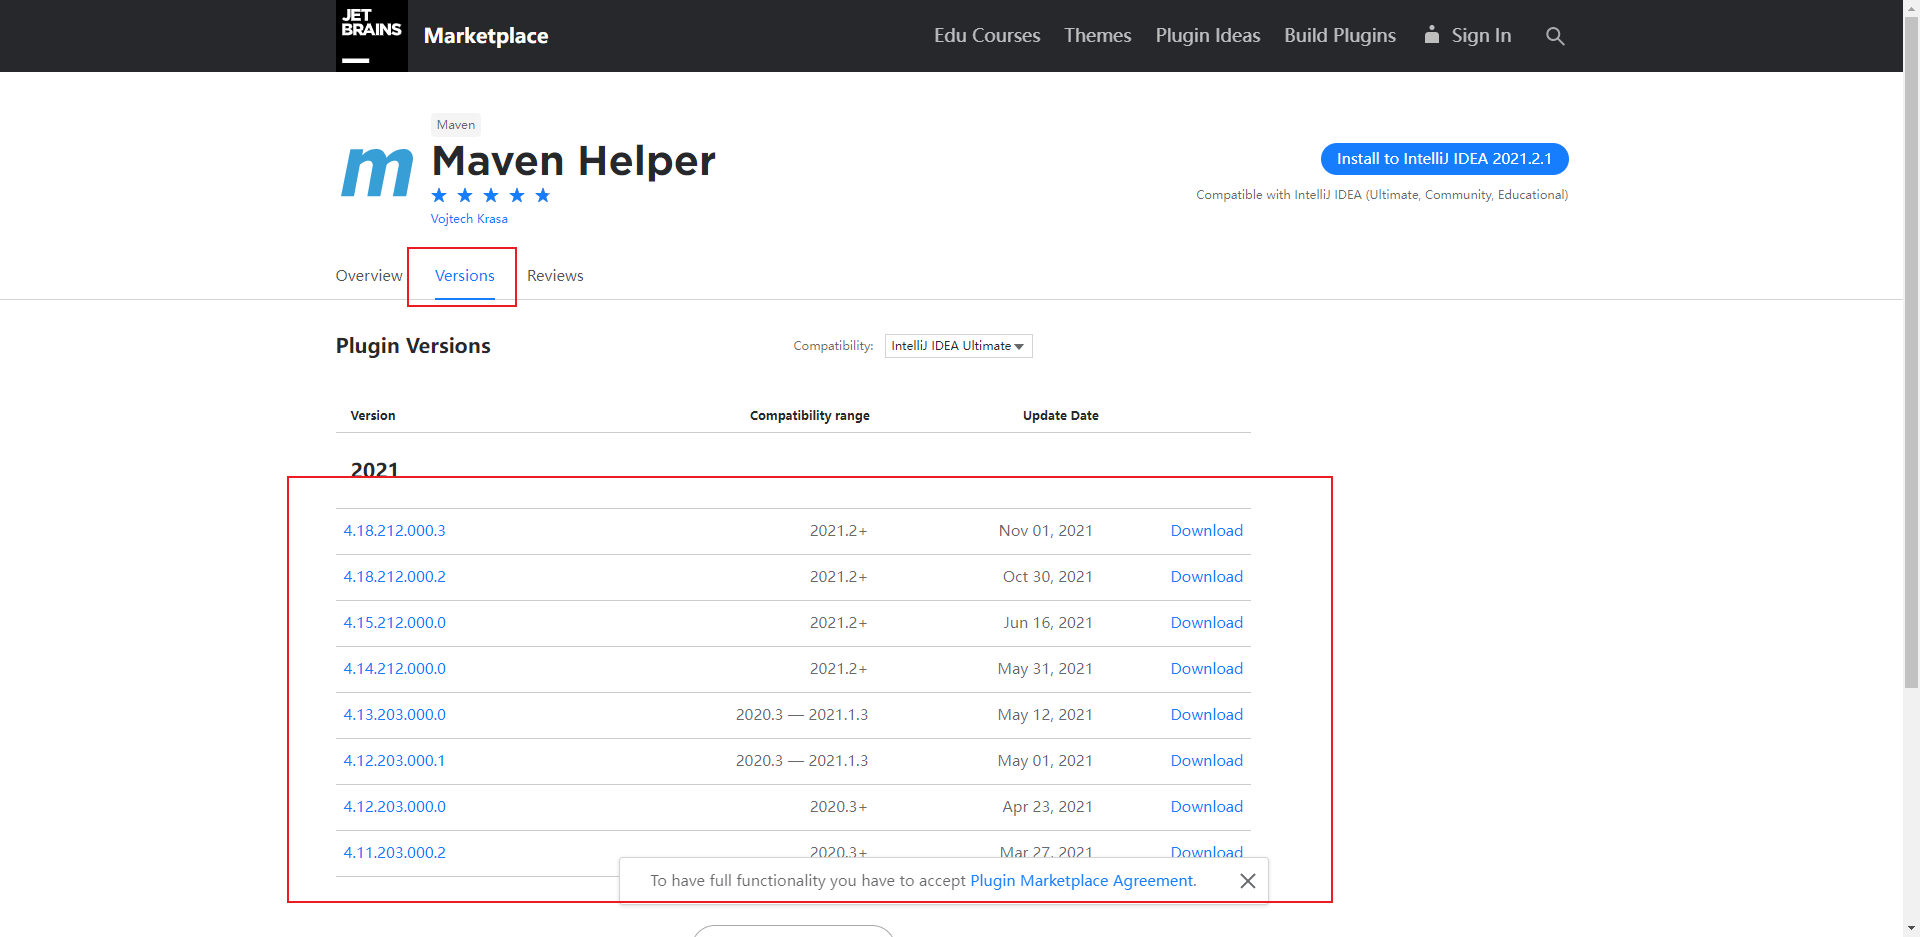Click the first rating star under the plugin name
This screenshot has height=937, width=1920.
tap(439, 195)
